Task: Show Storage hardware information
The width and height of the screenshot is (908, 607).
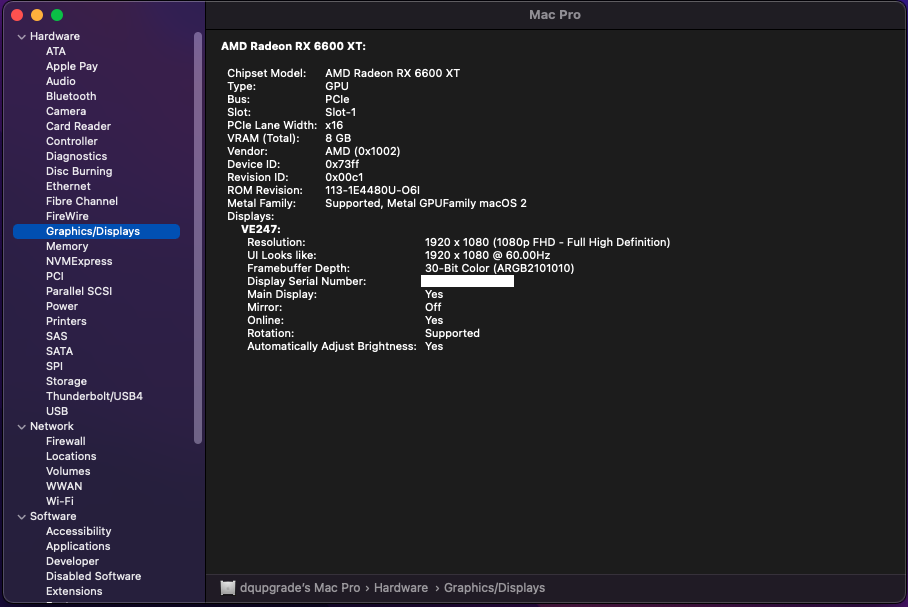Action: point(66,381)
